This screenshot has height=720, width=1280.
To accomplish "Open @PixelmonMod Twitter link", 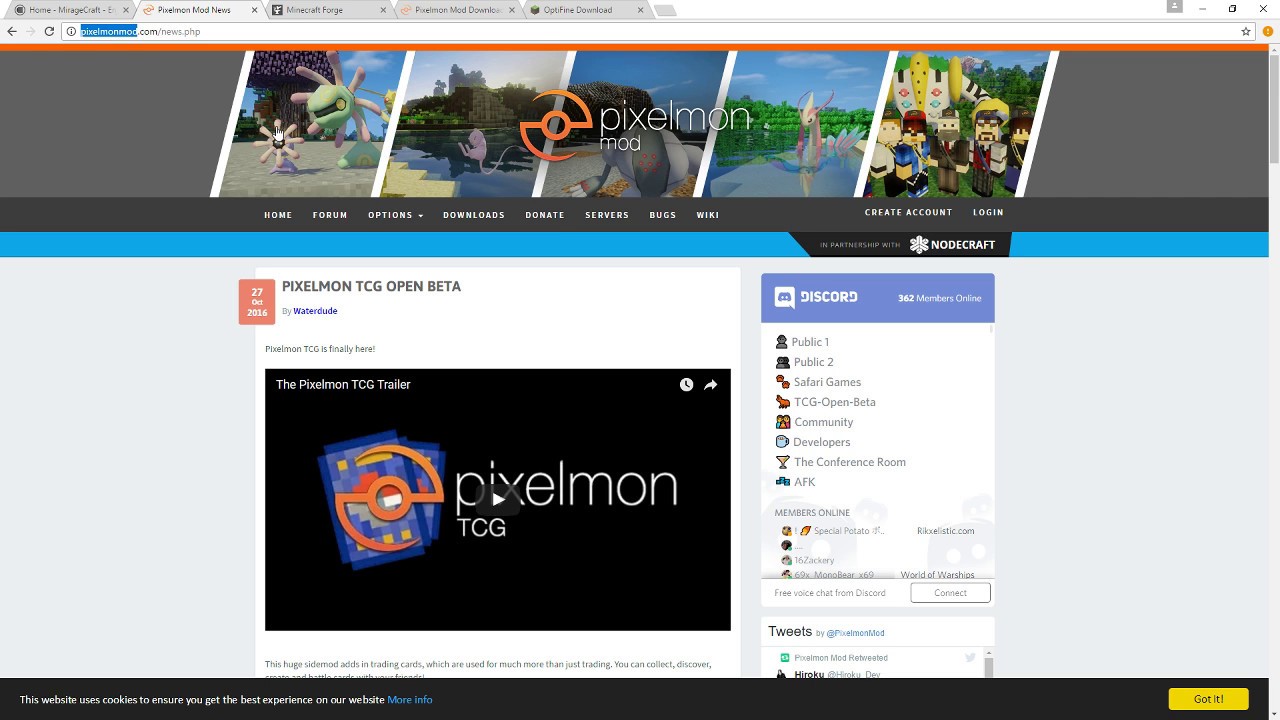I will click(855, 633).
